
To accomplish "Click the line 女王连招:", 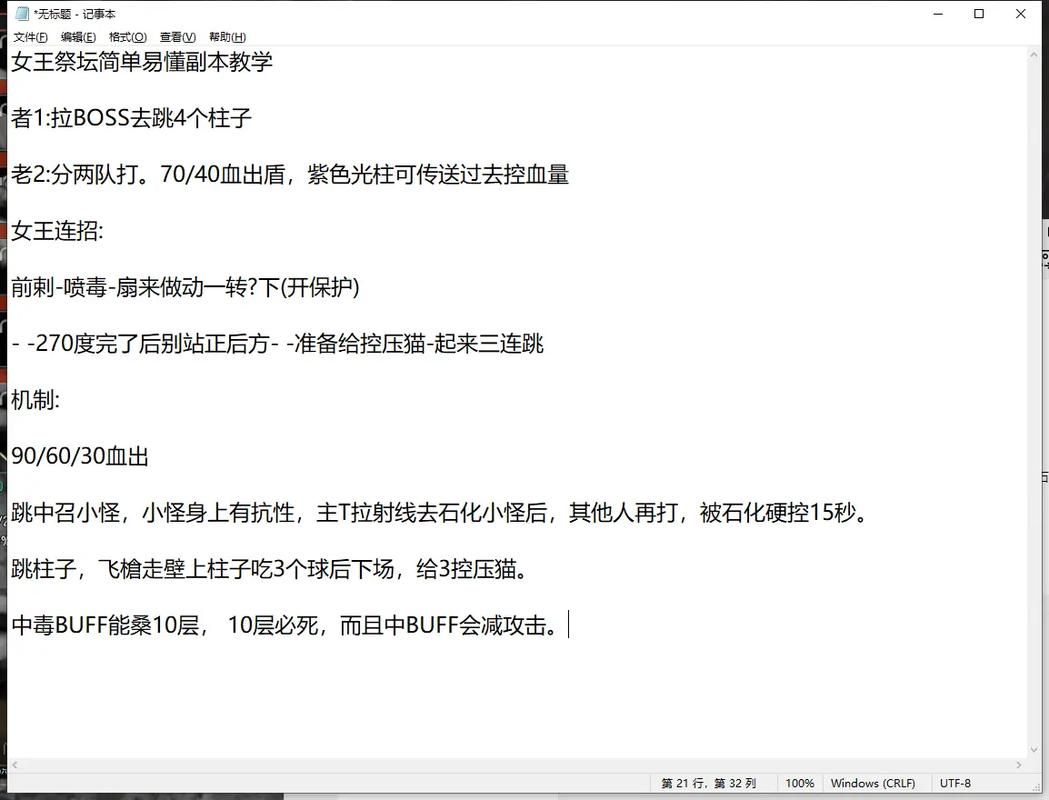I will 58,231.
